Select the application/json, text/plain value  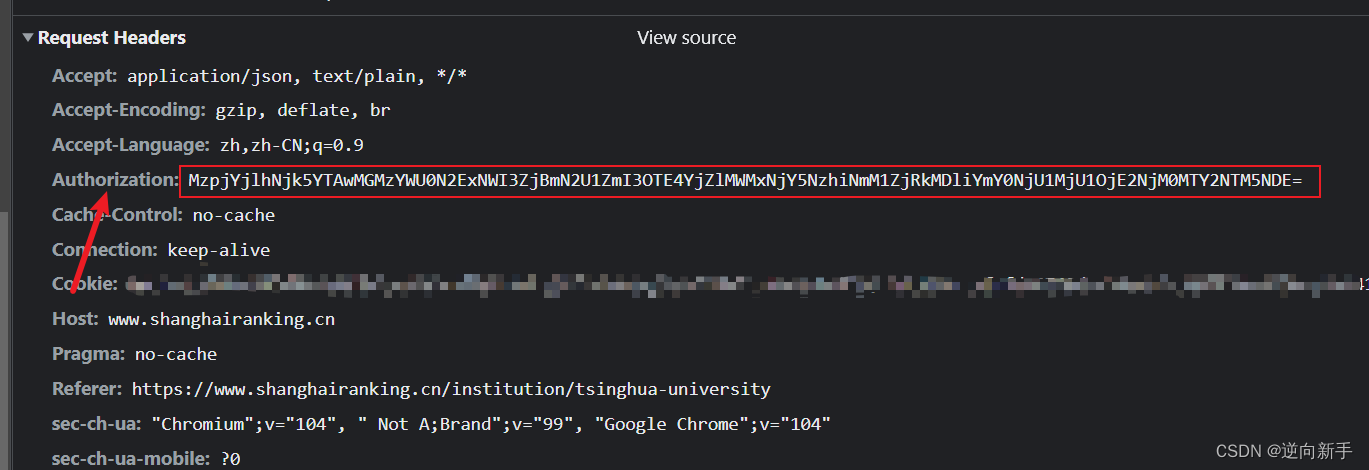(x=298, y=76)
